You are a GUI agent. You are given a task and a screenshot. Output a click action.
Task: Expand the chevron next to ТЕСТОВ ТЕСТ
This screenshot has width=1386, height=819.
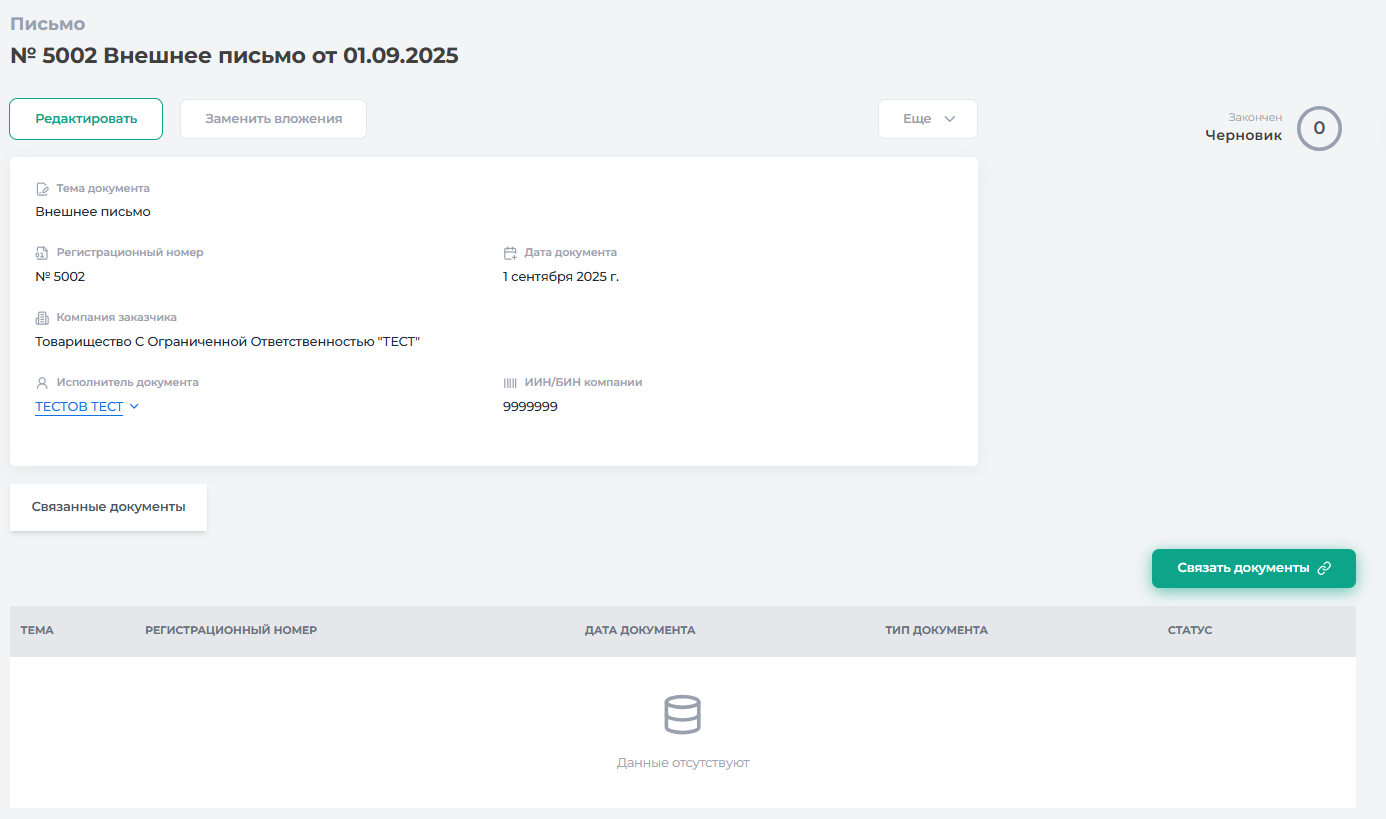134,407
